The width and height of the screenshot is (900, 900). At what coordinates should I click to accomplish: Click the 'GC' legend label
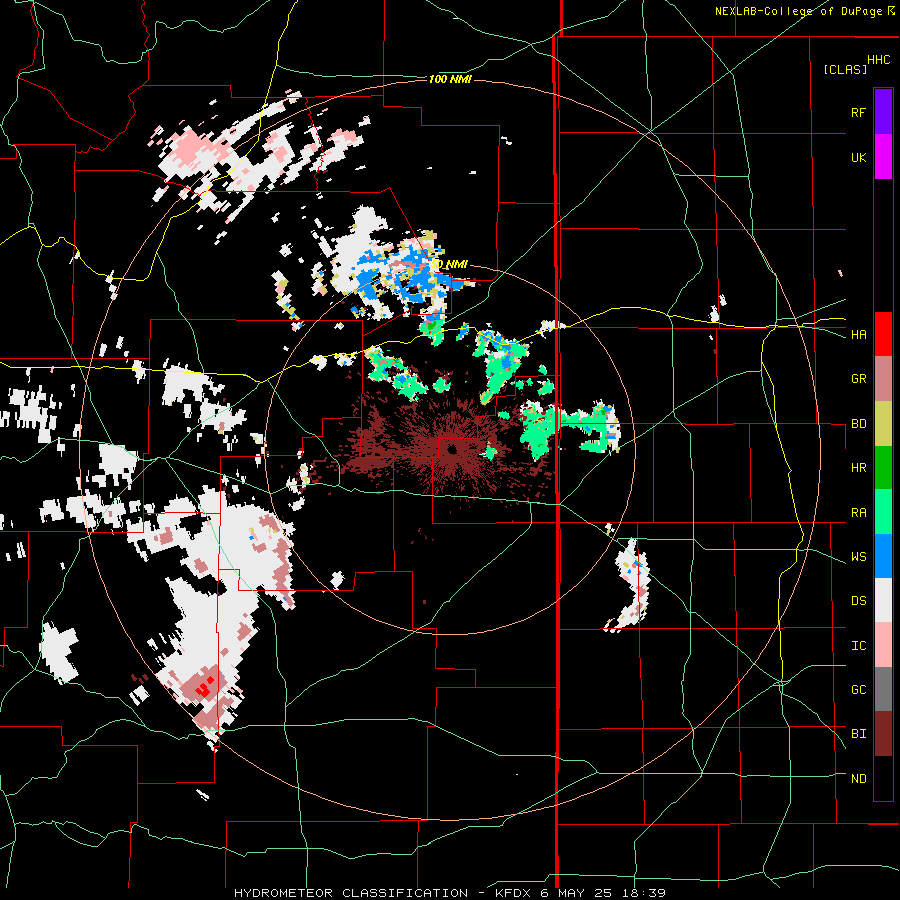(858, 690)
